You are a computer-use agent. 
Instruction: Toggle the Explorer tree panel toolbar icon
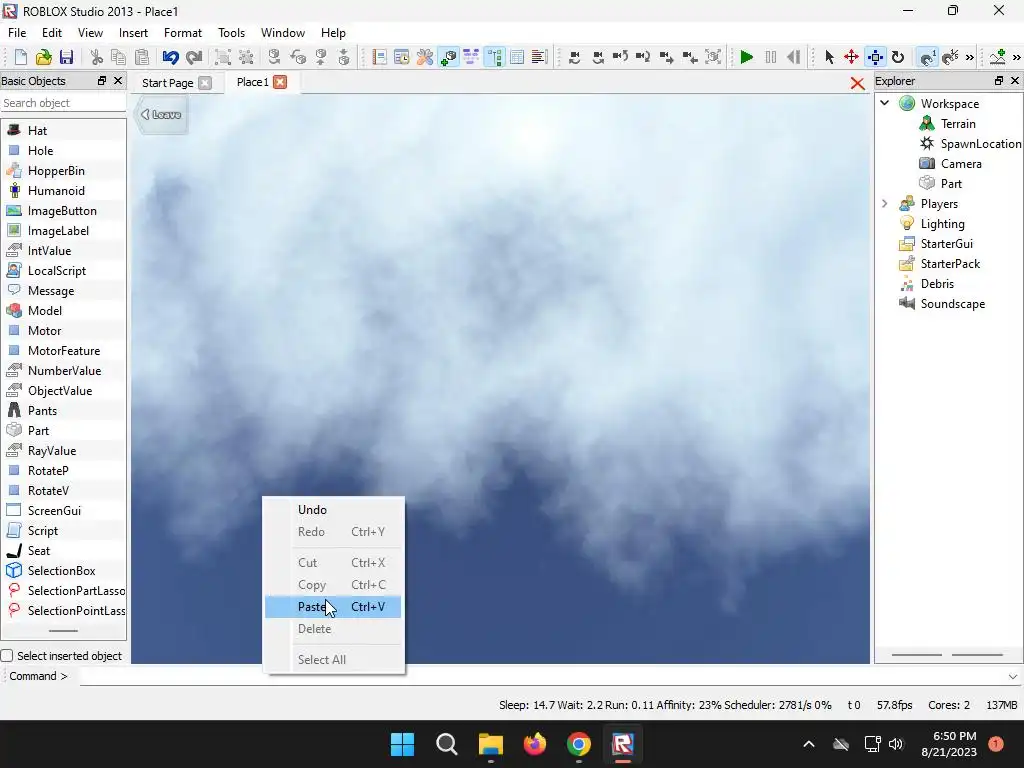494,57
